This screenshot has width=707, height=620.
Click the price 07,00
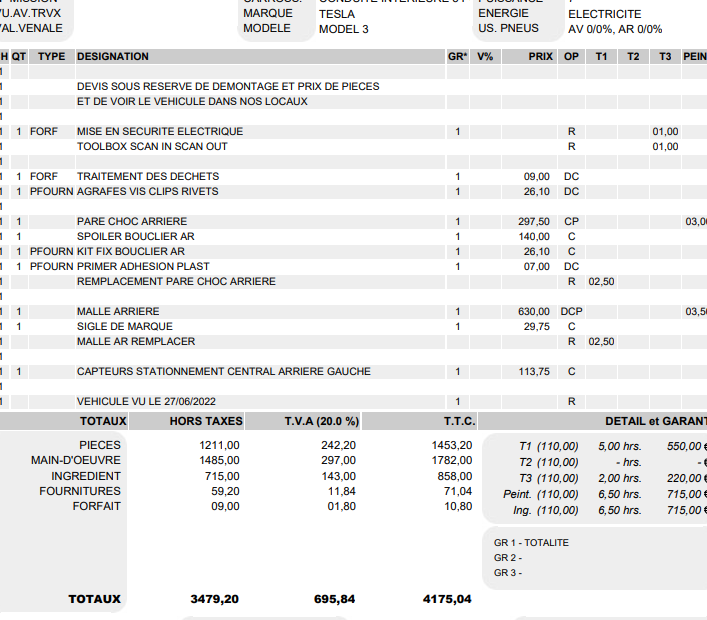point(537,266)
